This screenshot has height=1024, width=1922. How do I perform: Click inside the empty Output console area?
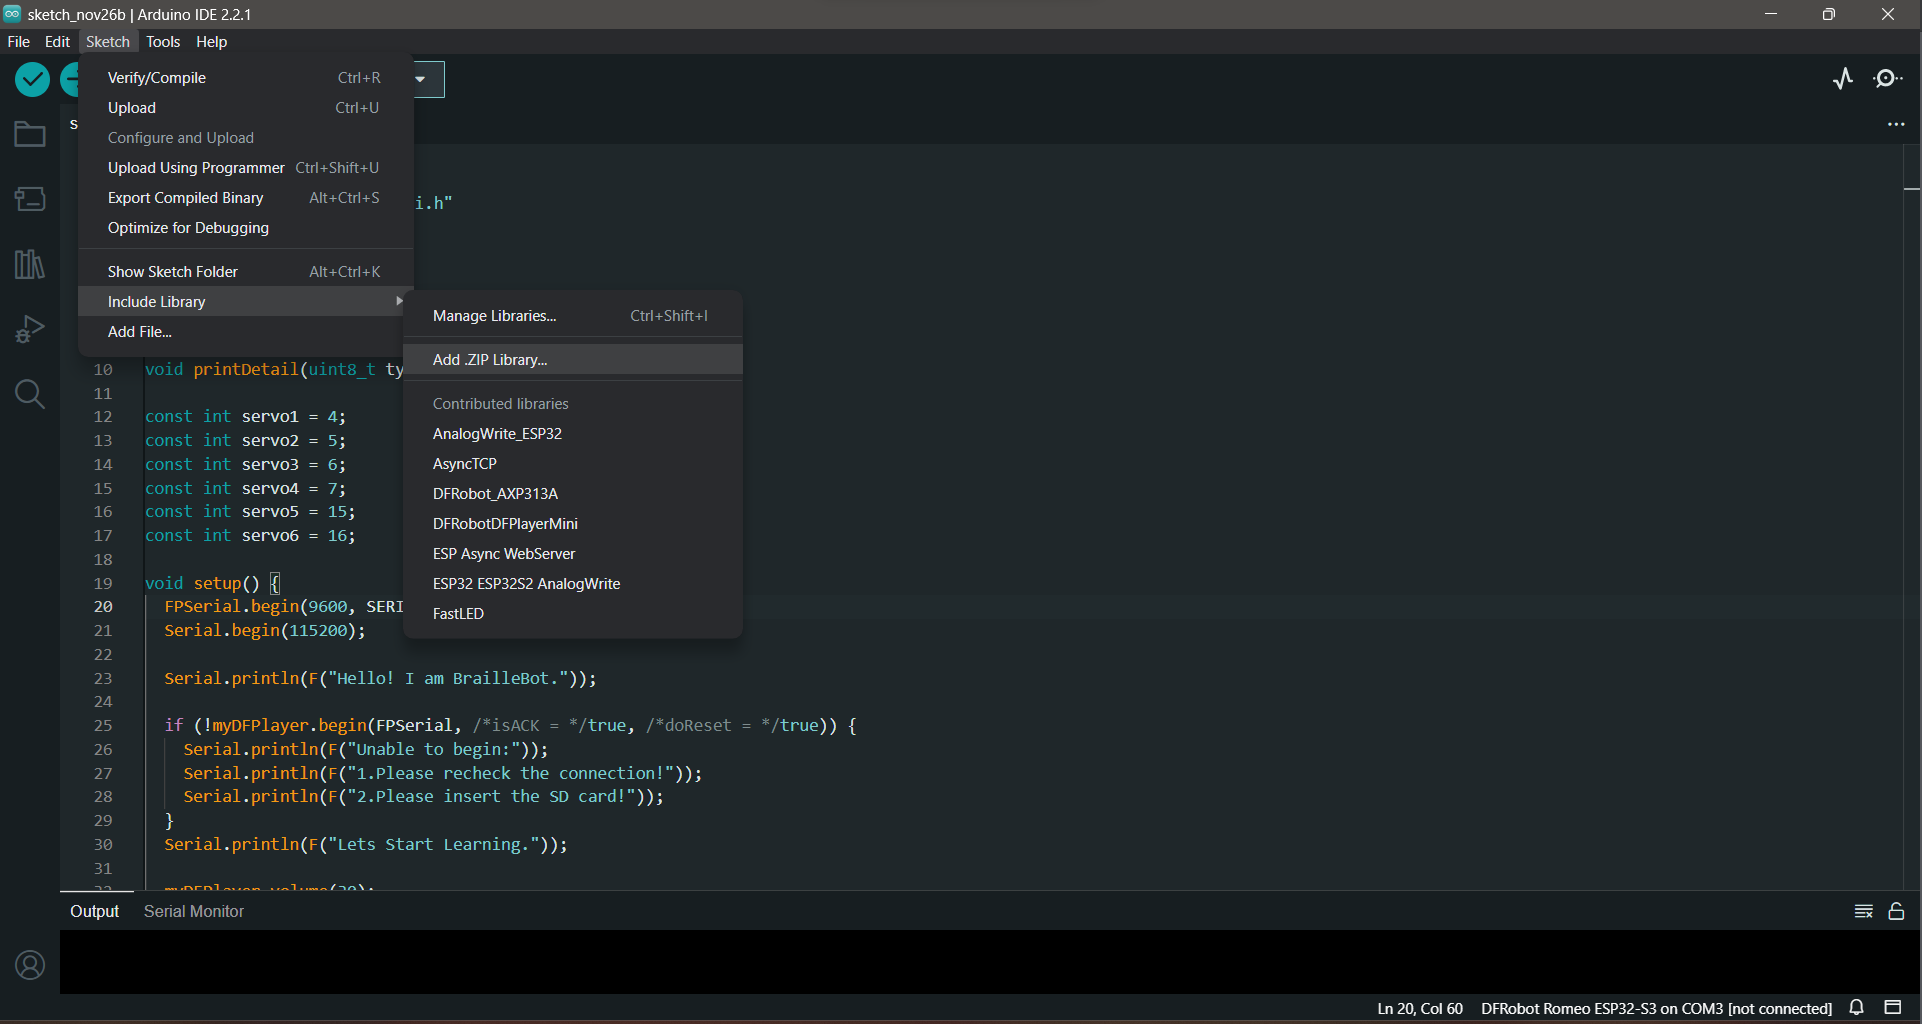(x=990, y=962)
